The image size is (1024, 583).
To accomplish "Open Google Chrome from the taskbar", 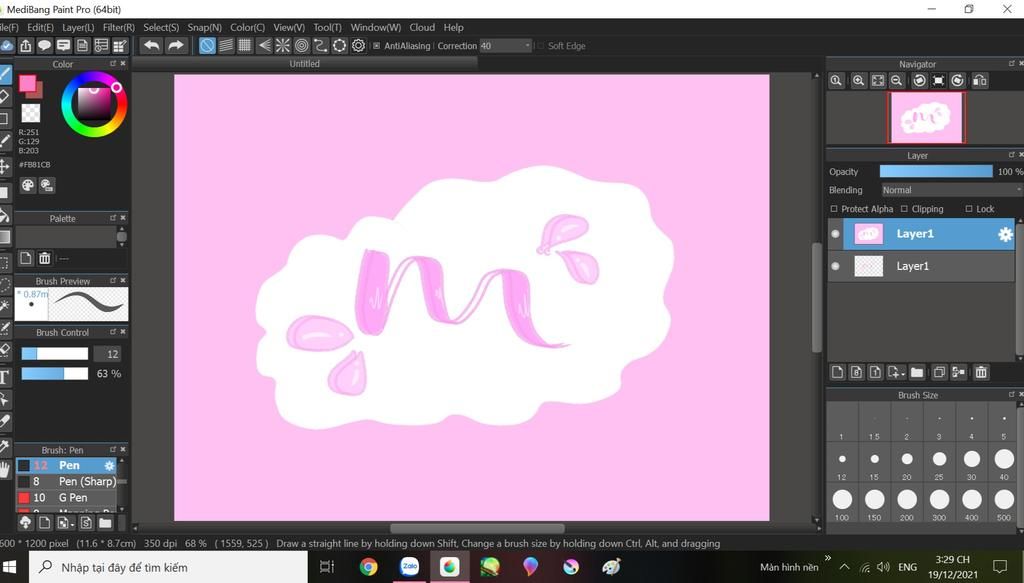I will pos(368,567).
